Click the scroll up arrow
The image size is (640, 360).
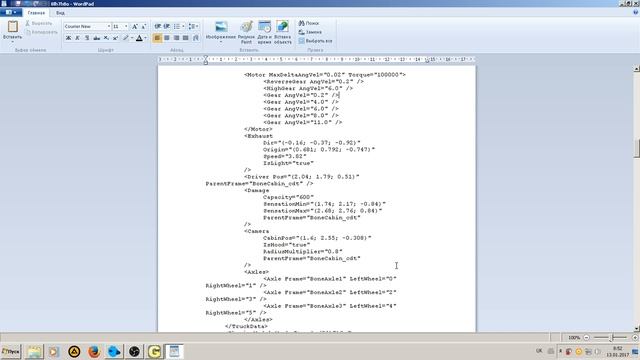(x=636, y=69)
